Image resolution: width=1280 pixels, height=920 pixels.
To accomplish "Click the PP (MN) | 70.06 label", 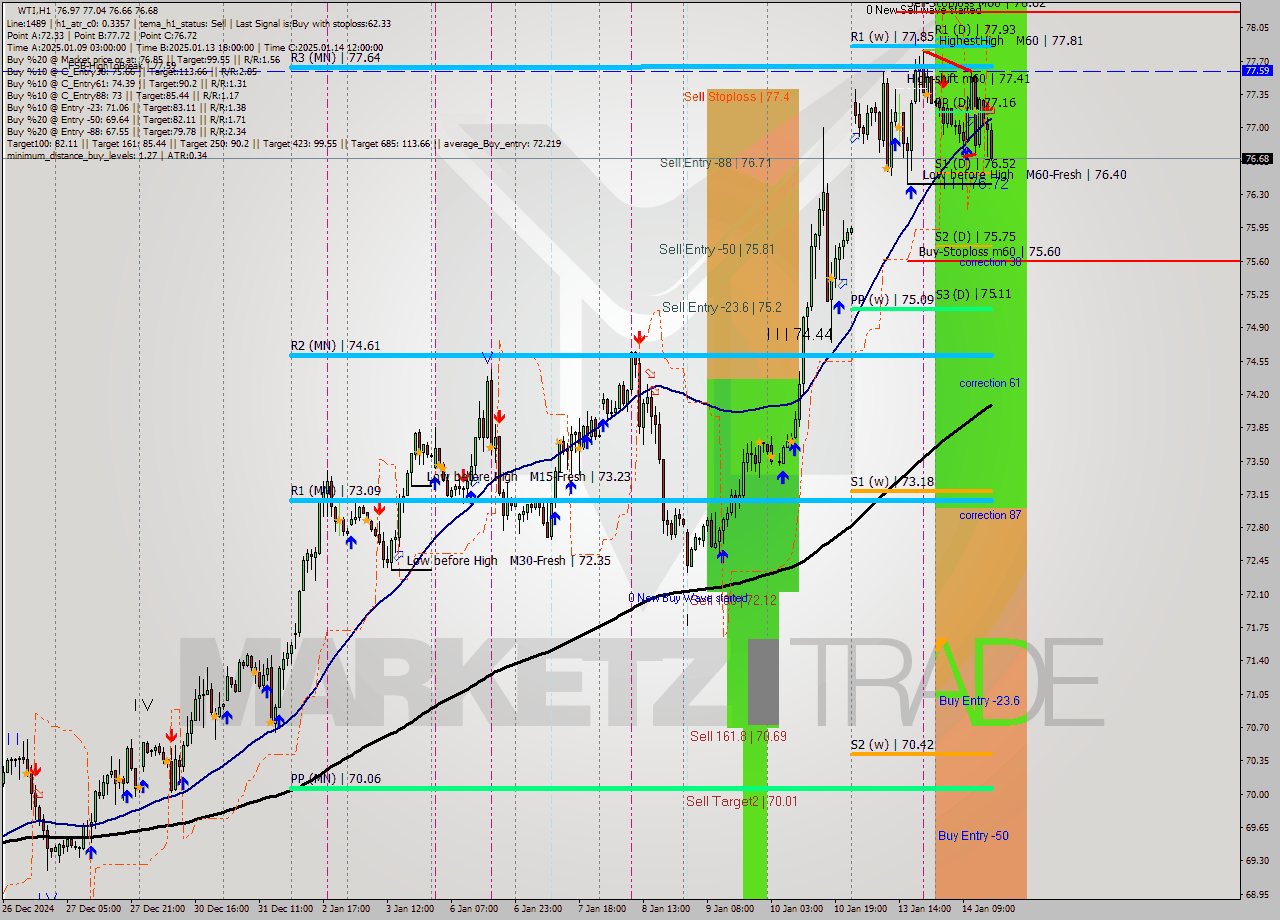I will click(335, 779).
